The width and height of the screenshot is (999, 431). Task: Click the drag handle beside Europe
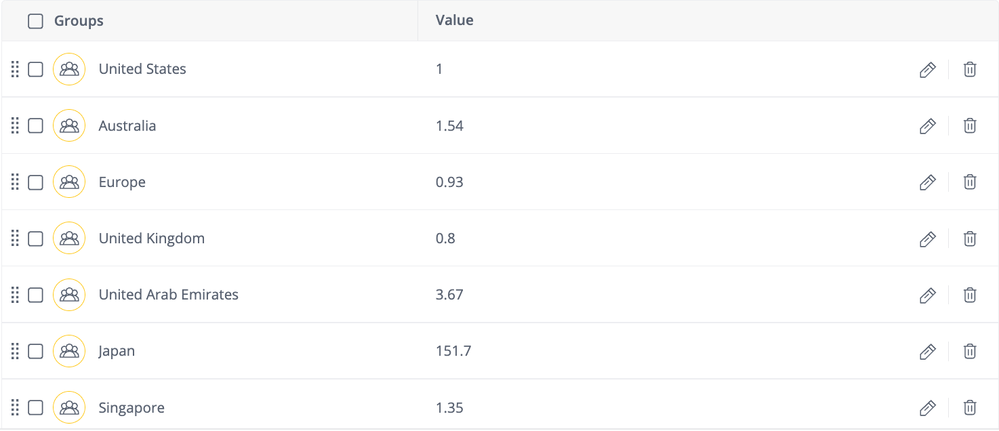(x=15, y=182)
